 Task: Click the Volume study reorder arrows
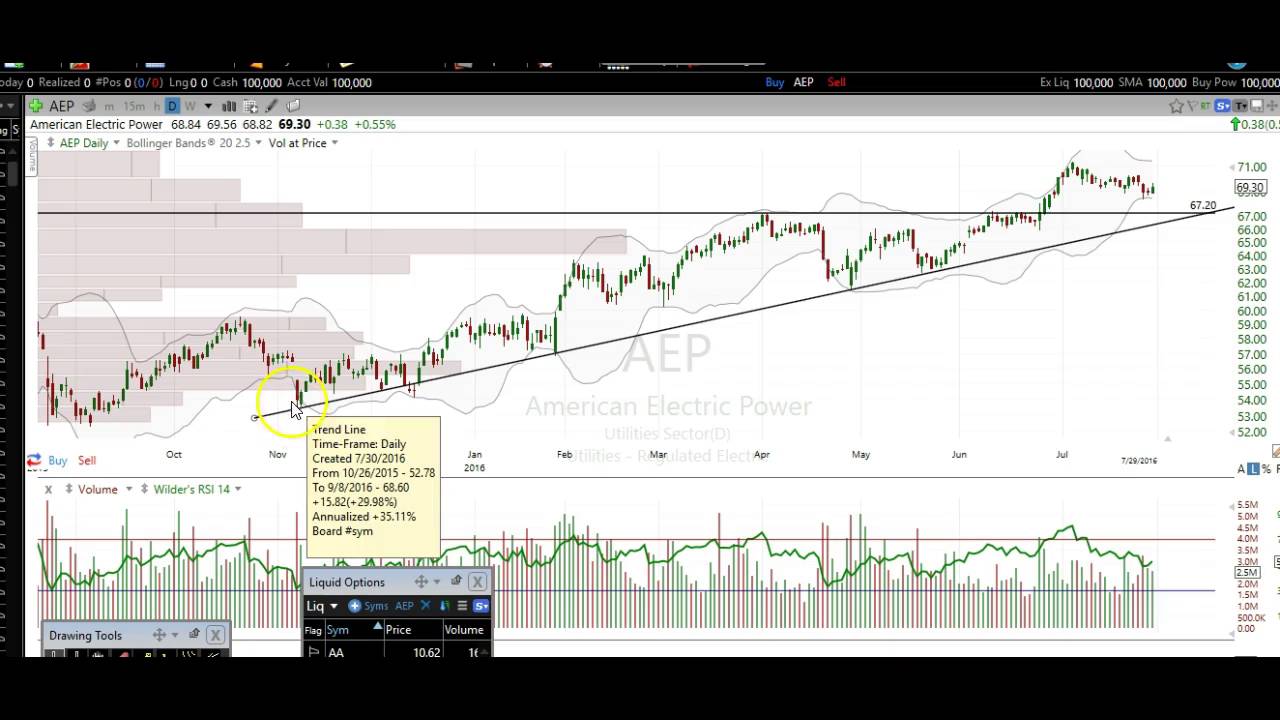69,489
